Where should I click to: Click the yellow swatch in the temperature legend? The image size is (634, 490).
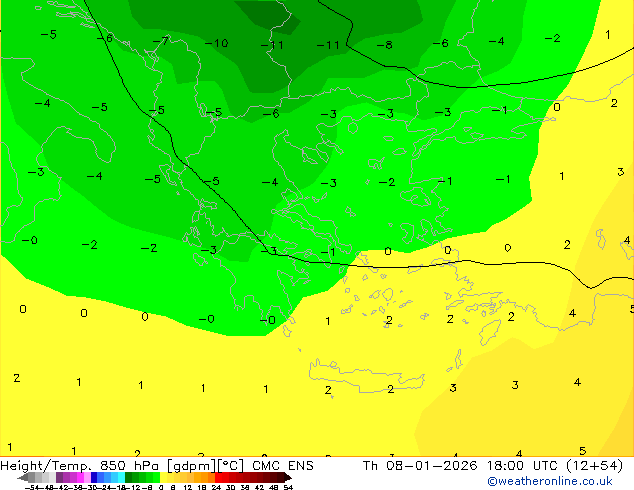coord(163,477)
